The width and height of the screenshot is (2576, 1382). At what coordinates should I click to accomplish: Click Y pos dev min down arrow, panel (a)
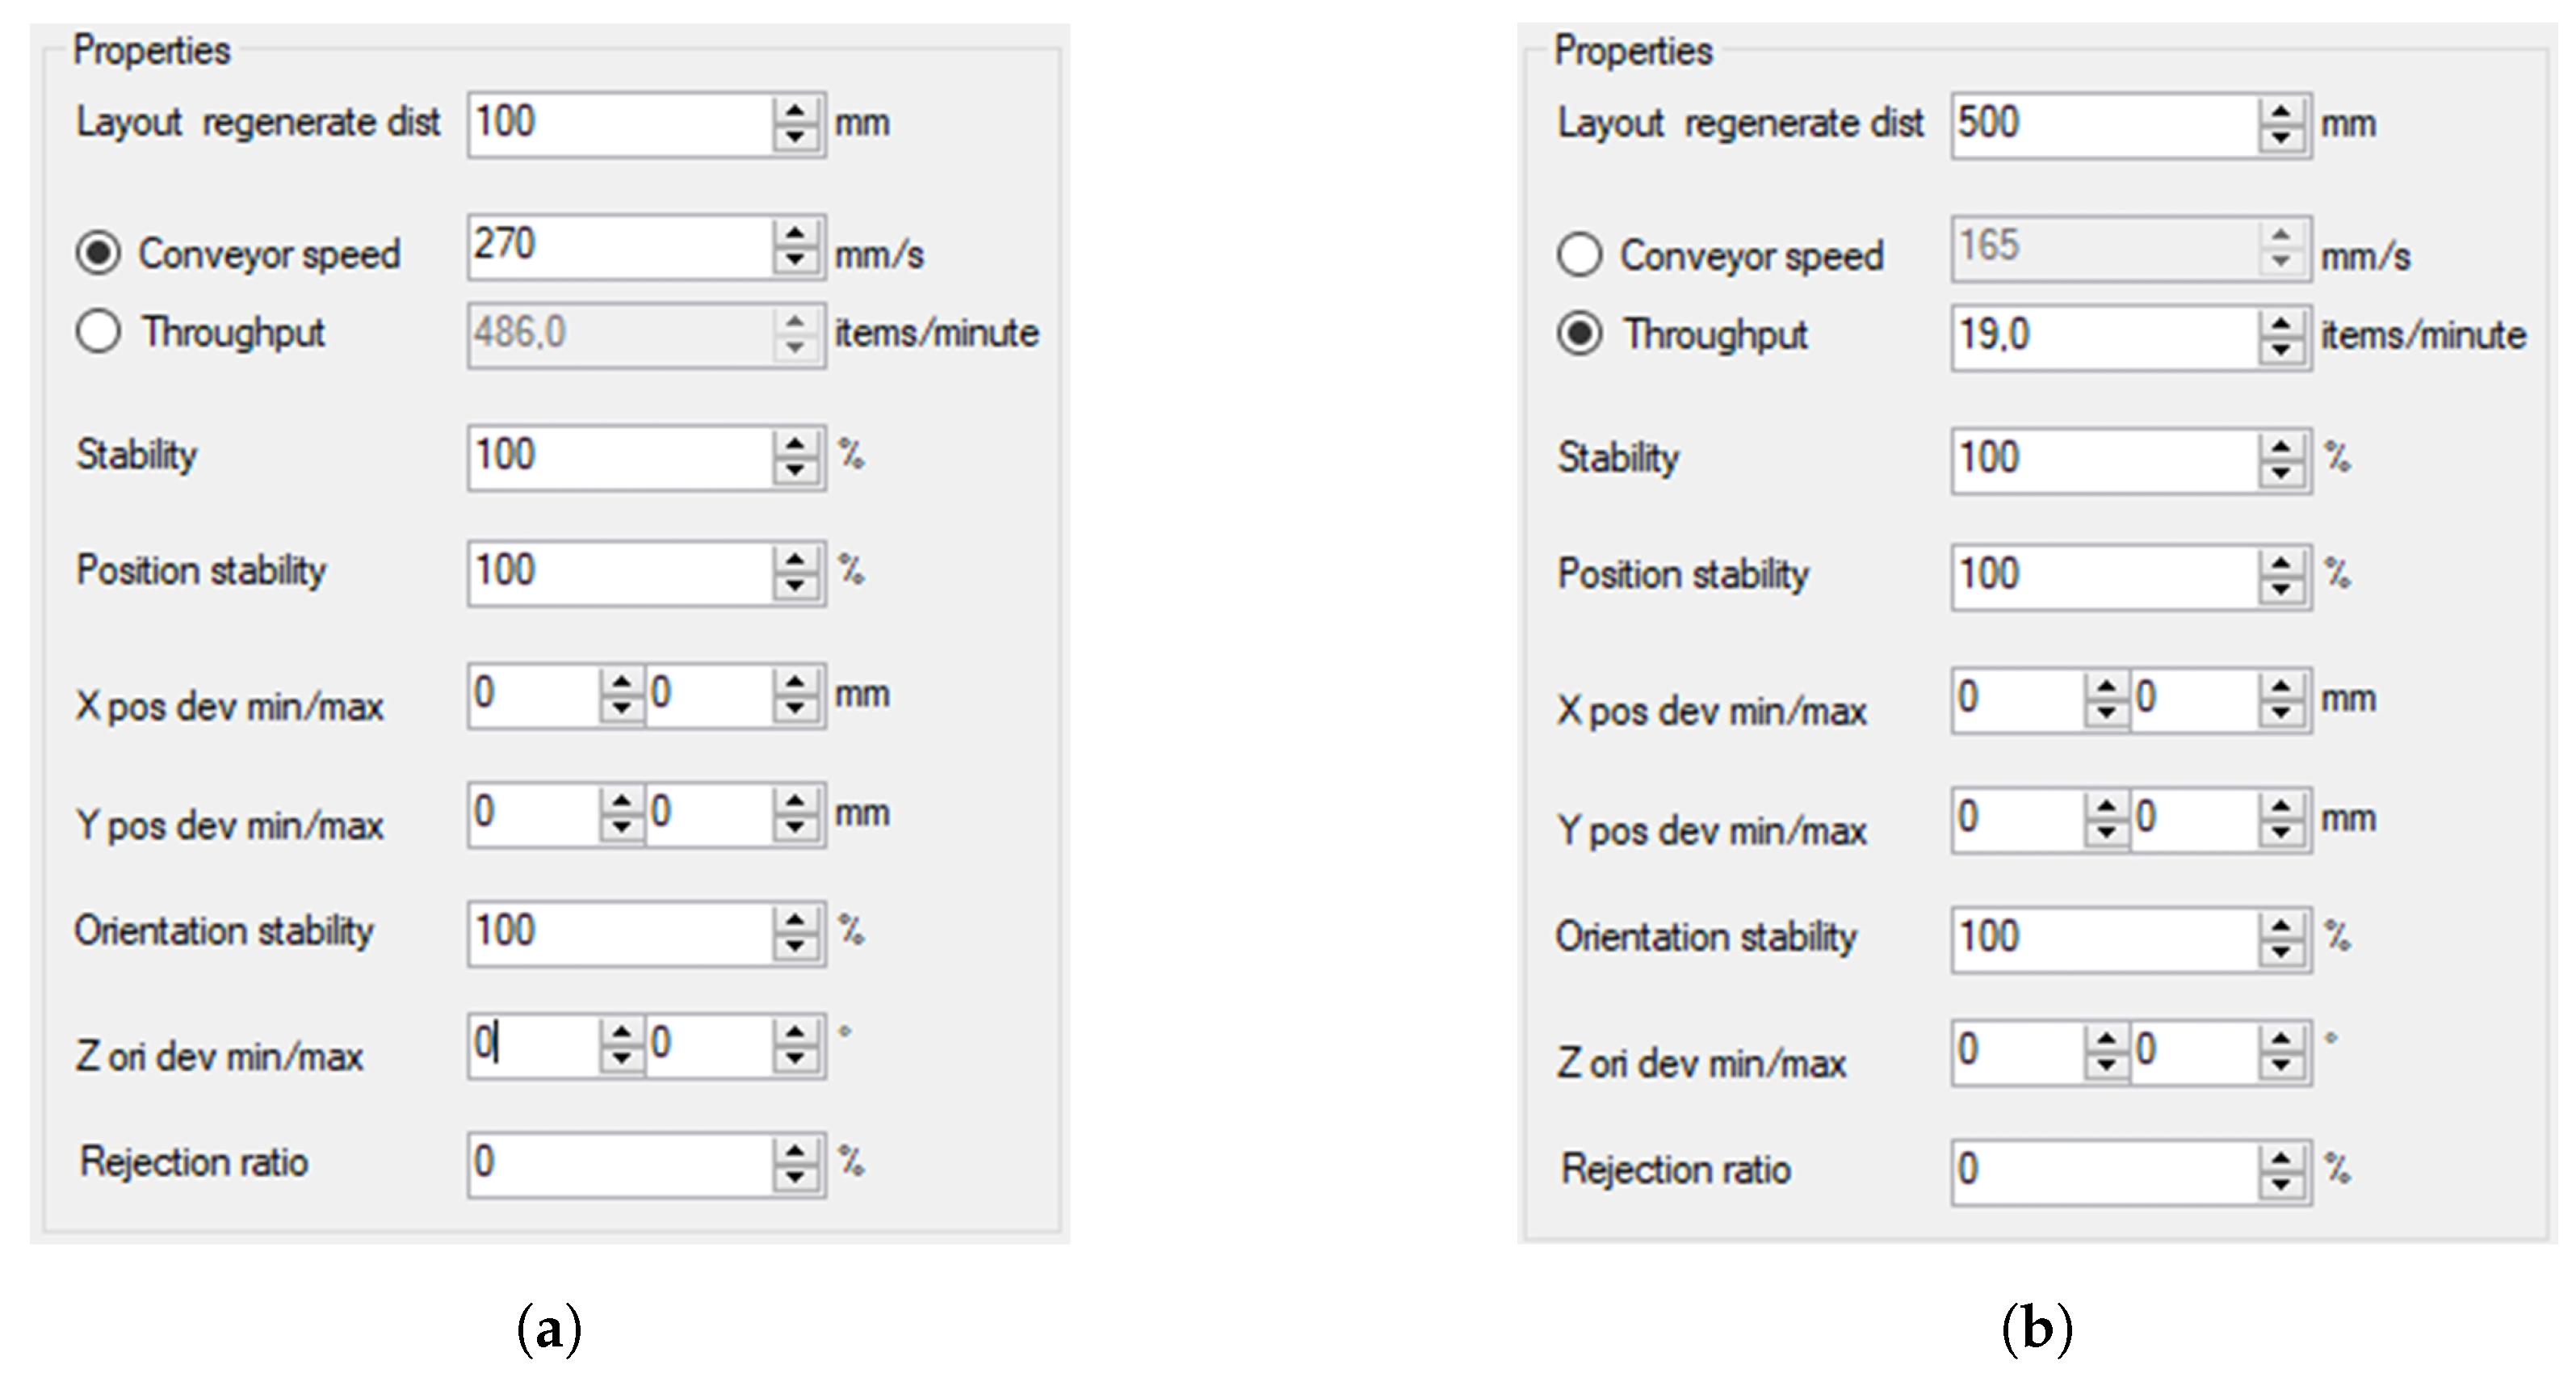(x=622, y=827)
